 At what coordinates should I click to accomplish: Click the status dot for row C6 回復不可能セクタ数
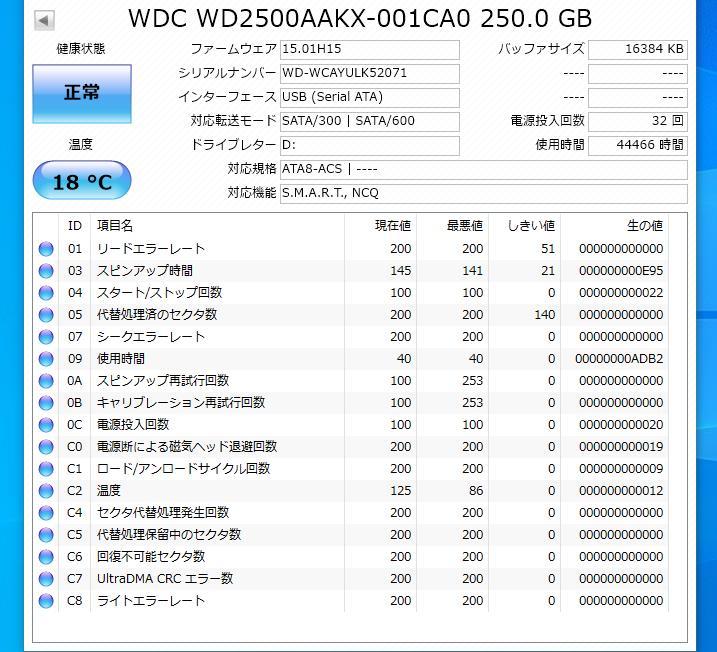point(46,557)
